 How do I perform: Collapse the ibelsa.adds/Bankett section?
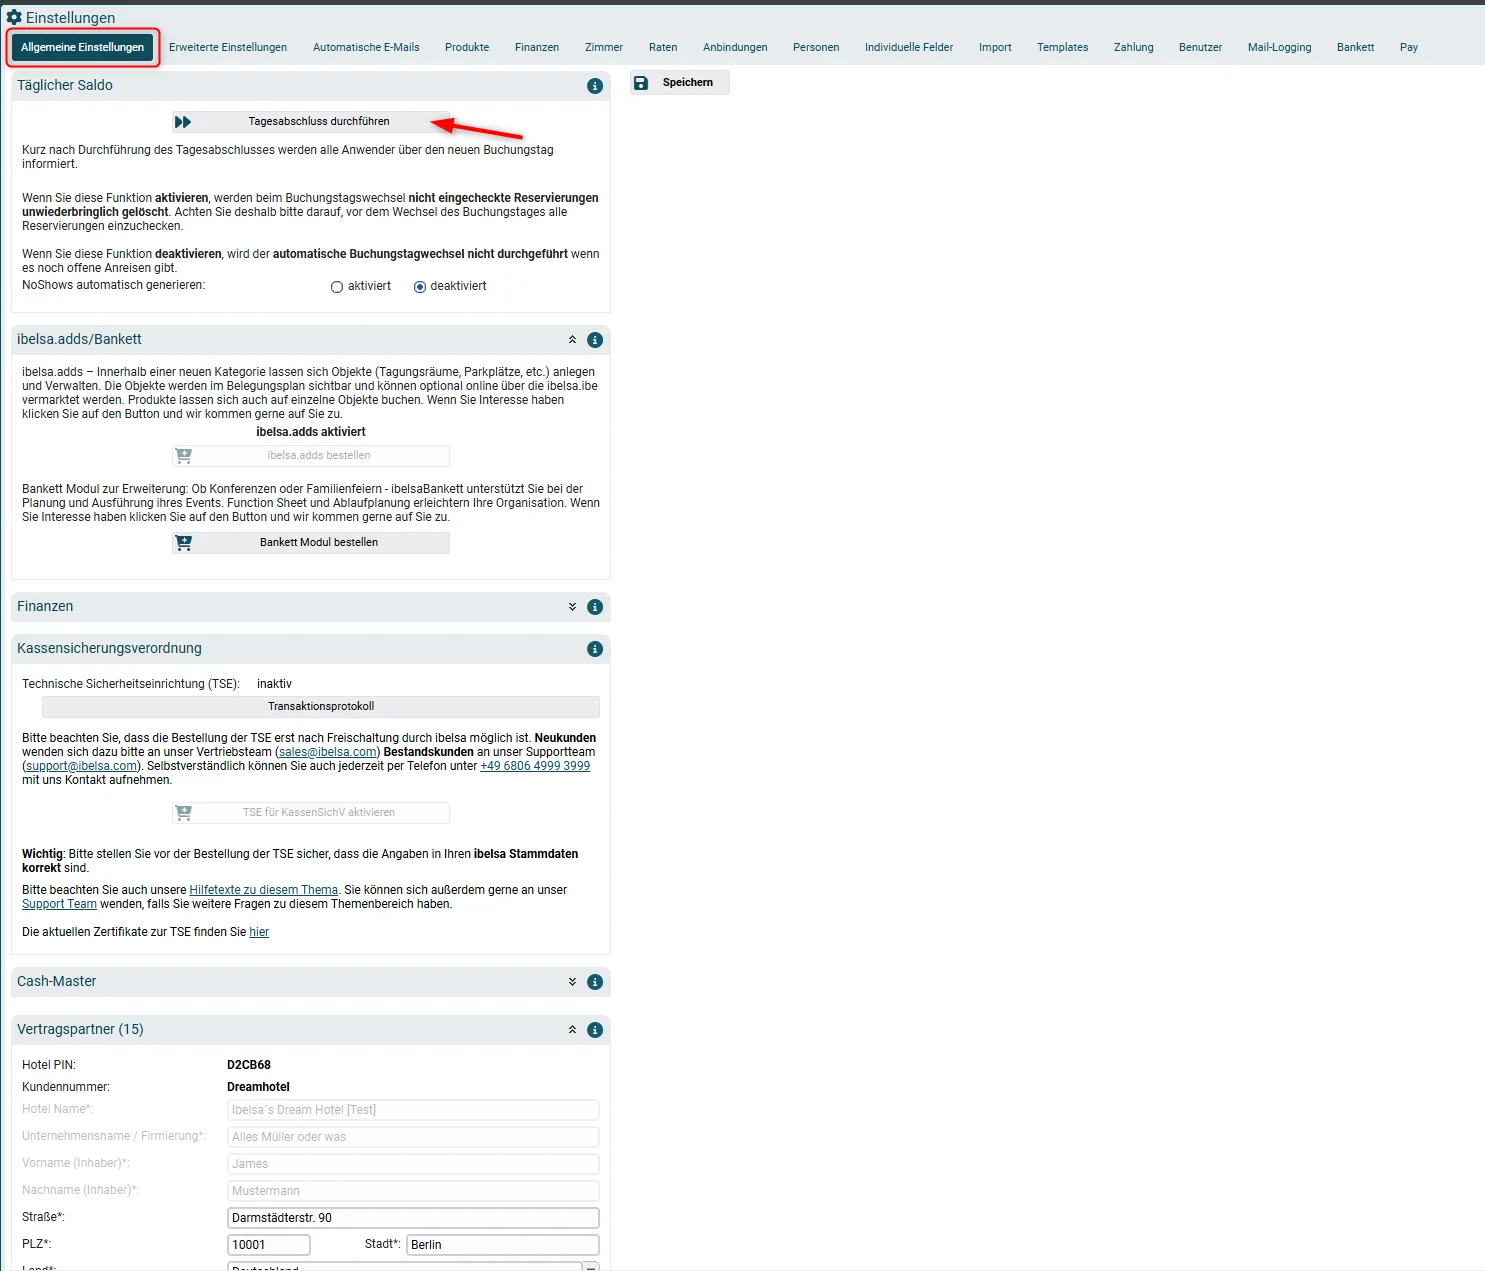572,340
